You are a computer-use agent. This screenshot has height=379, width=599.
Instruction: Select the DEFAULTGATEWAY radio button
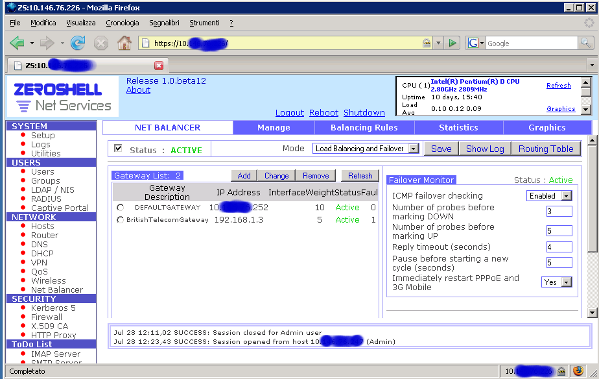(120, 207)
